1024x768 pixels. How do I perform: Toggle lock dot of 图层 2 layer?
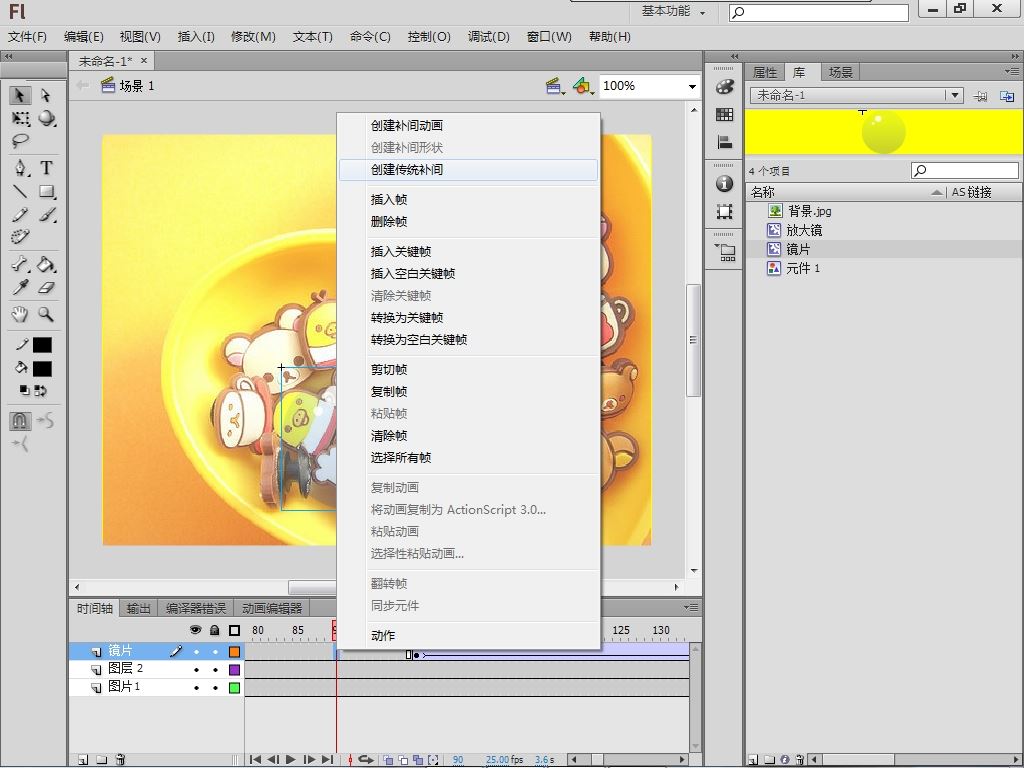[215, 670]
